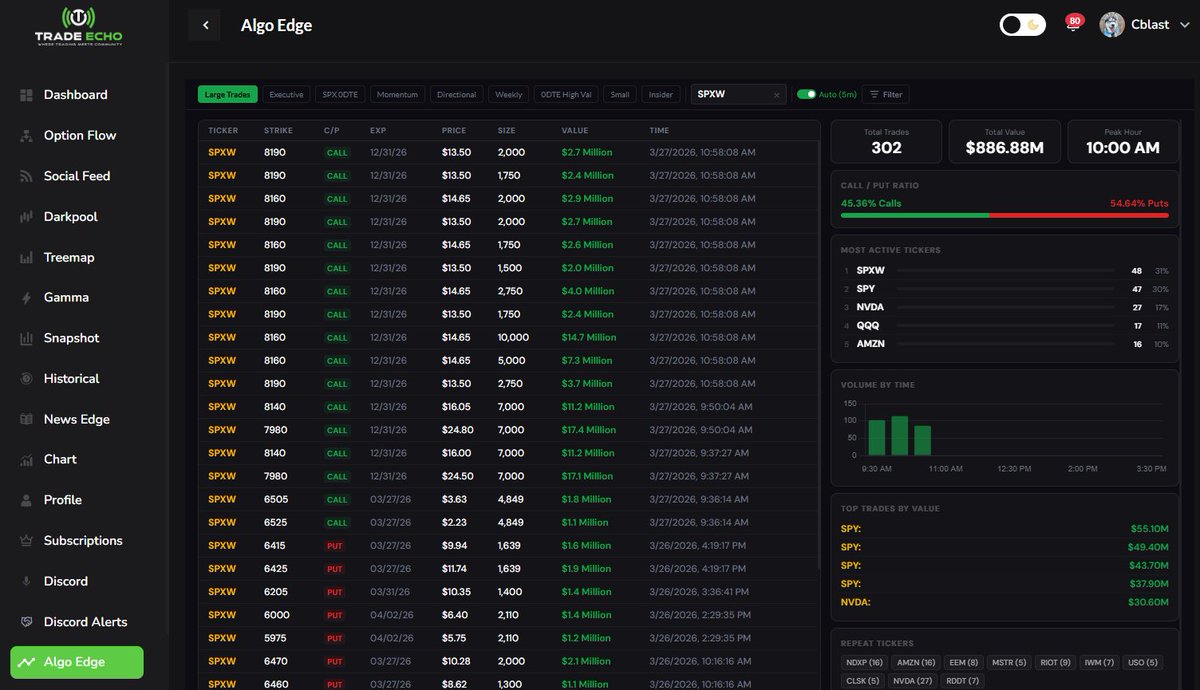Click the 10:00 AM volume bar
1200x690 pixels.
899,436
